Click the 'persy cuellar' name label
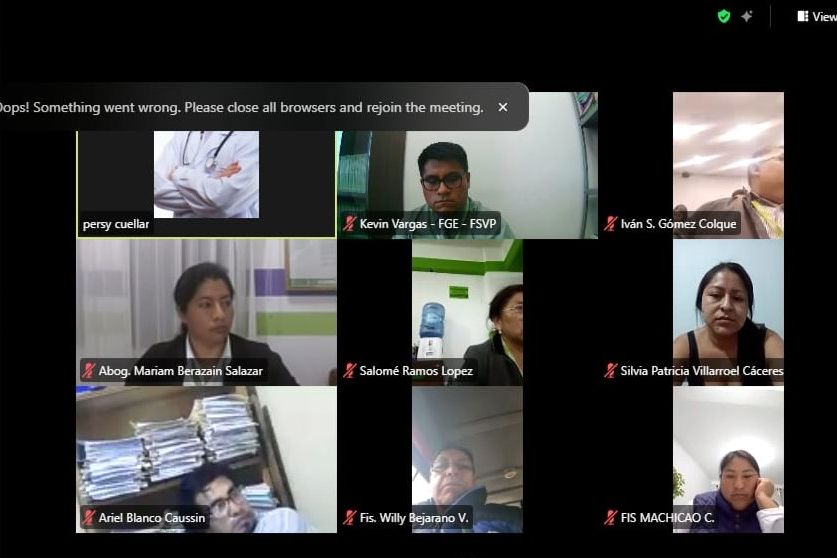This screenshot has height=558, width=837. [x=116, y=224]
